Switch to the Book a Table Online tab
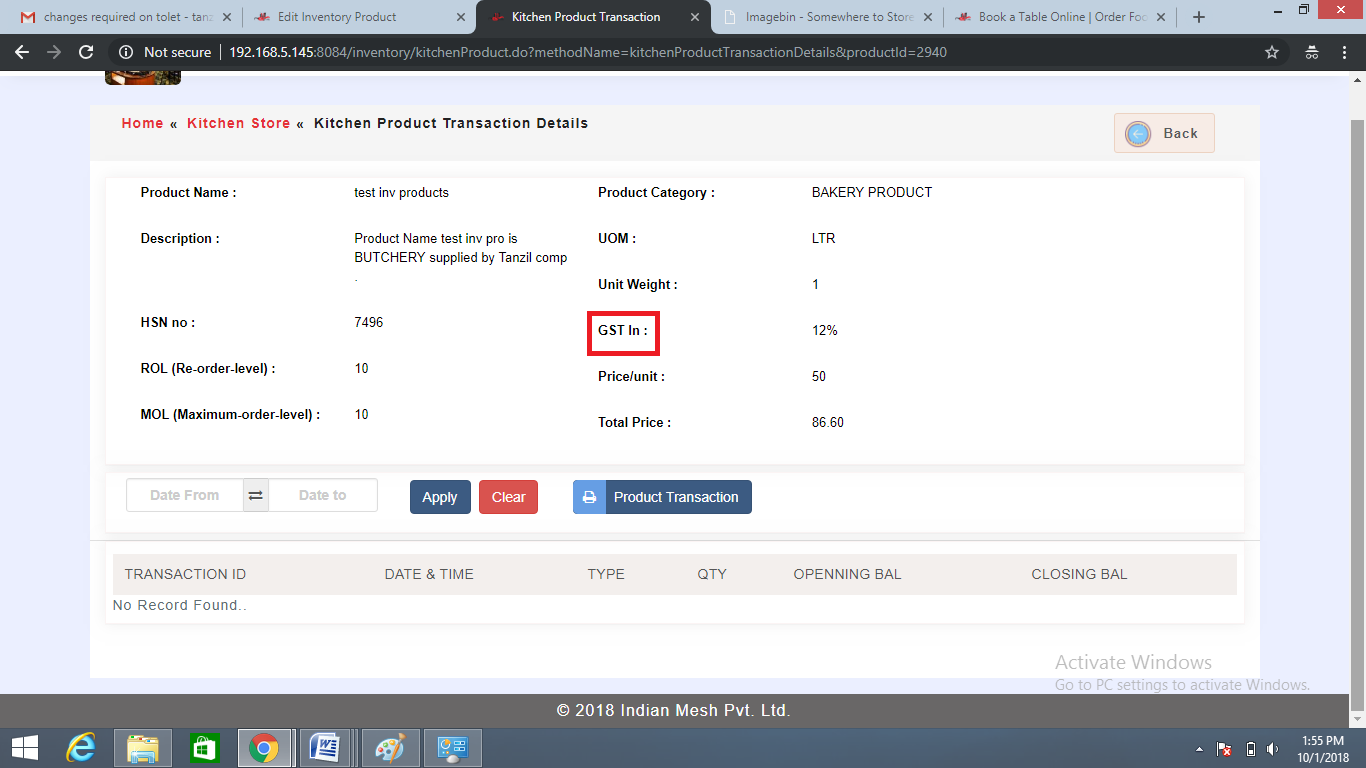This screenshot has height=768, width=1366. coord(1062,17)
